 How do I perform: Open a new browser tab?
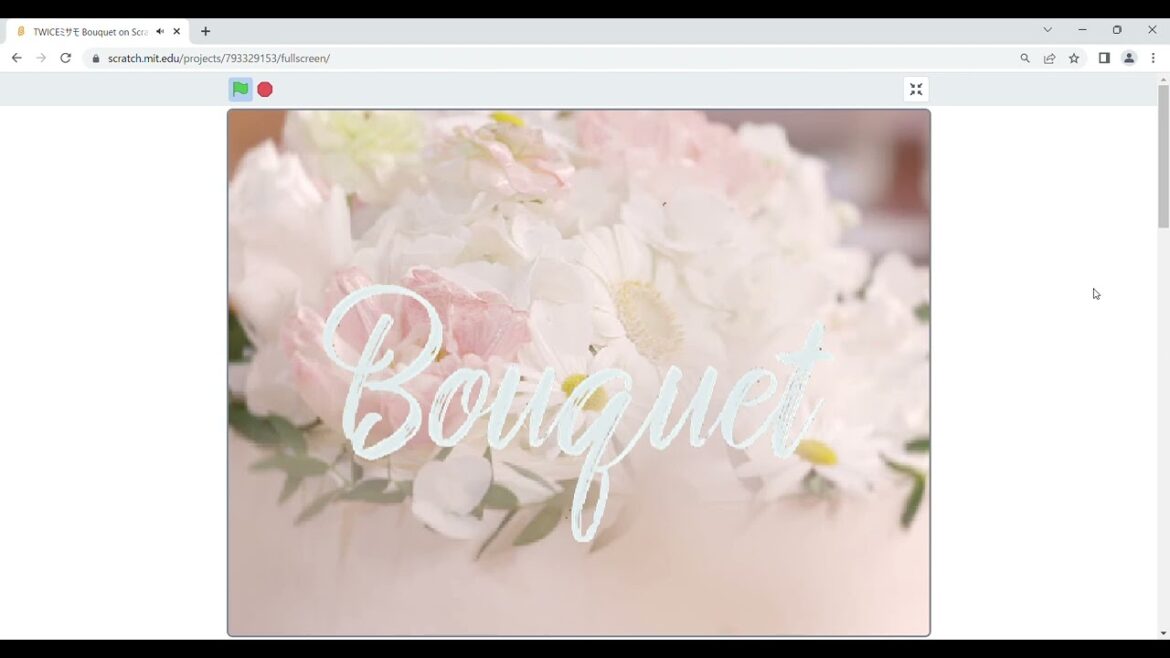[x=206, y=32]
